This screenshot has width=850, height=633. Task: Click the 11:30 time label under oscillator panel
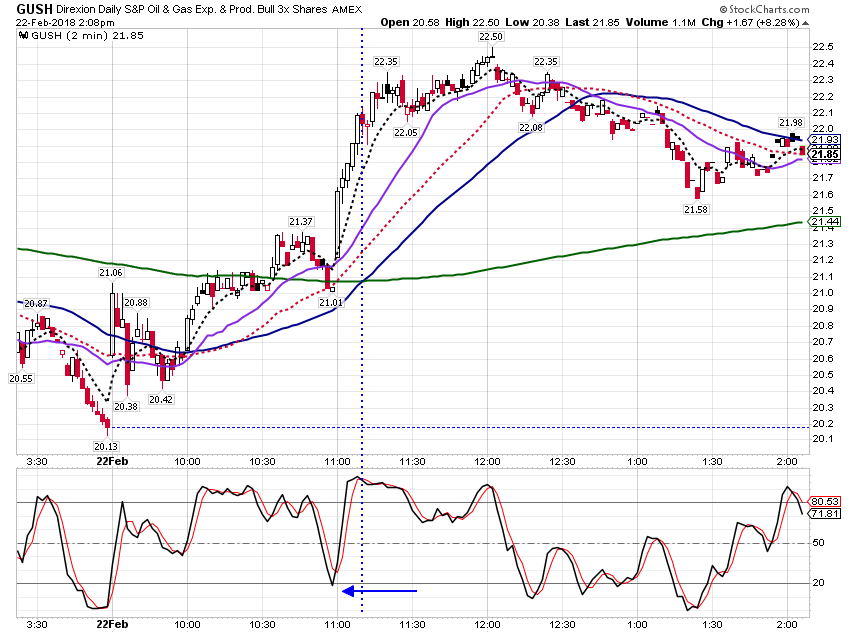(x=413, y=624)
